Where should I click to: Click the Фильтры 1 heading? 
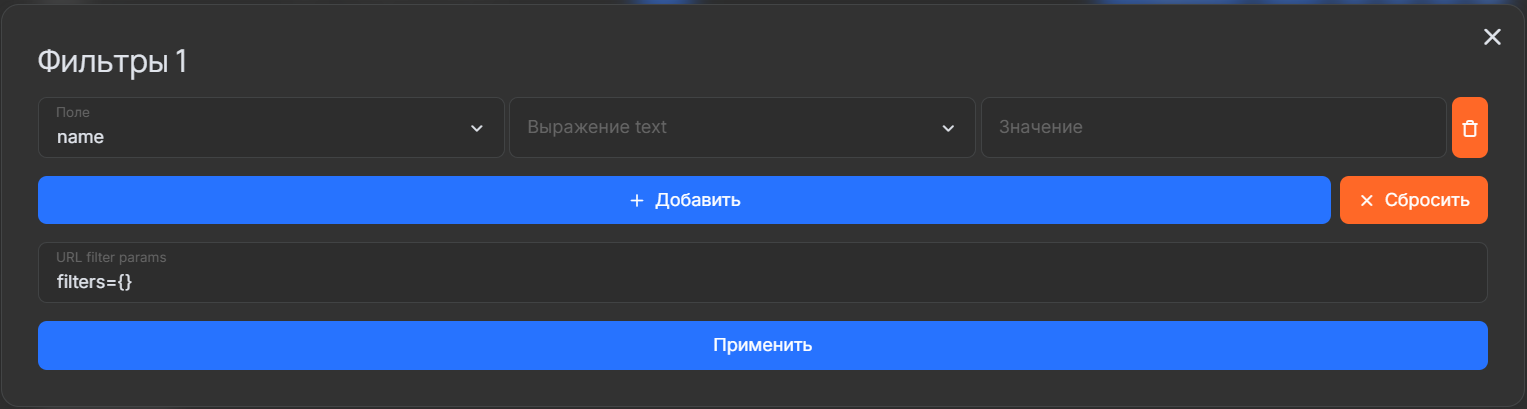(112, 62)
